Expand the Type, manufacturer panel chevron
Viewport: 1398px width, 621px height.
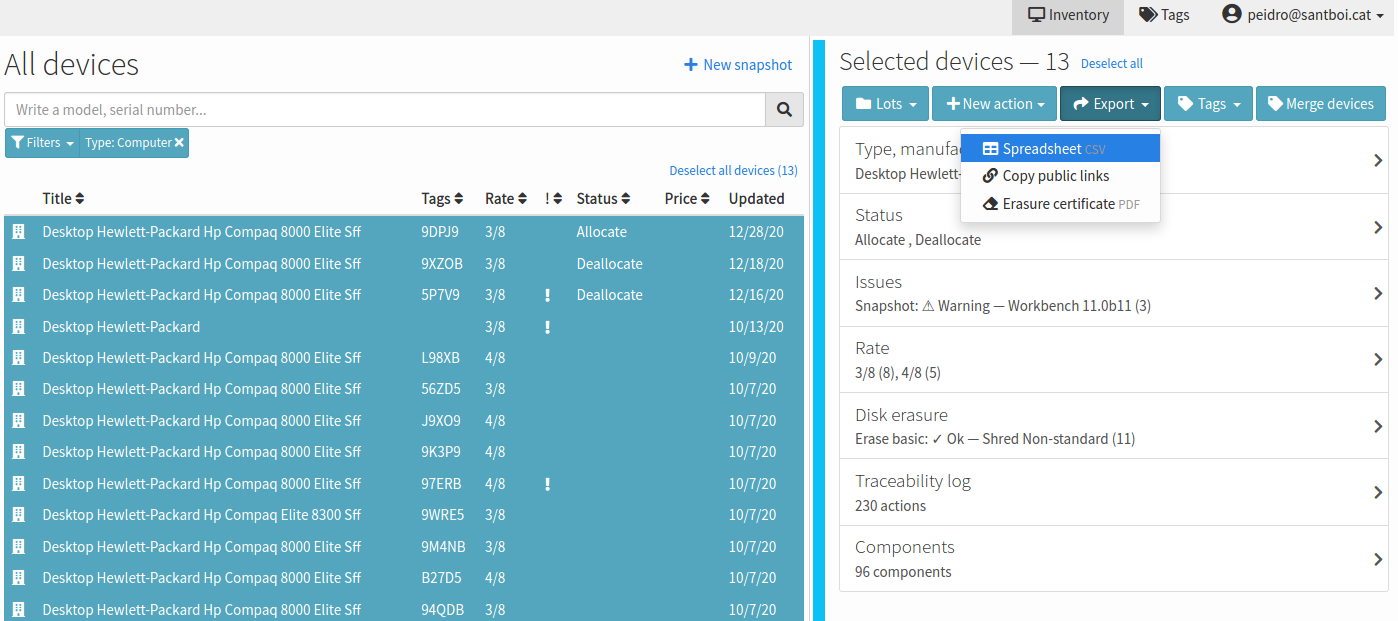point(1378,161)
